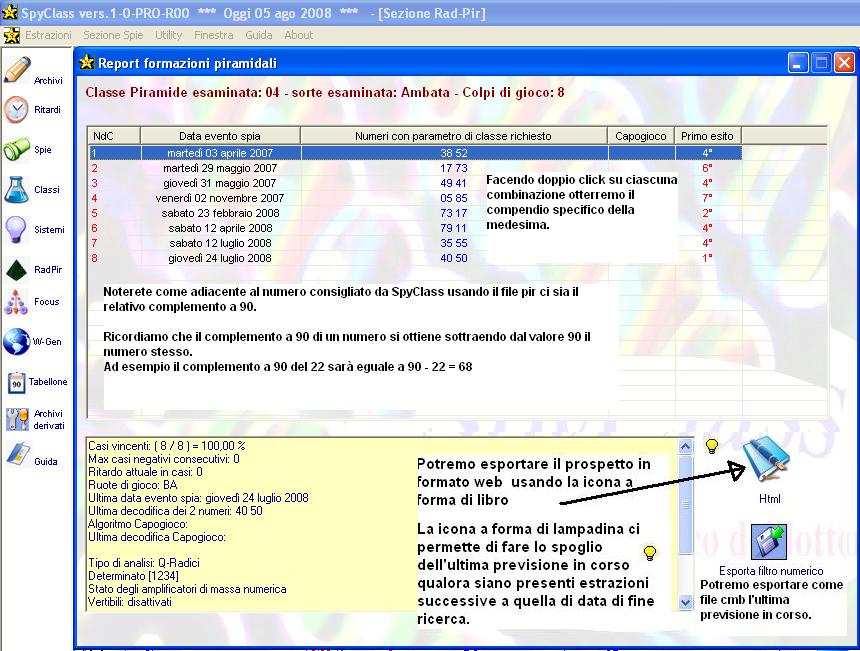This screenshot has width=860, height=651.
Task: Click the numbers cell 40 50 in the table
Action: 454,258
